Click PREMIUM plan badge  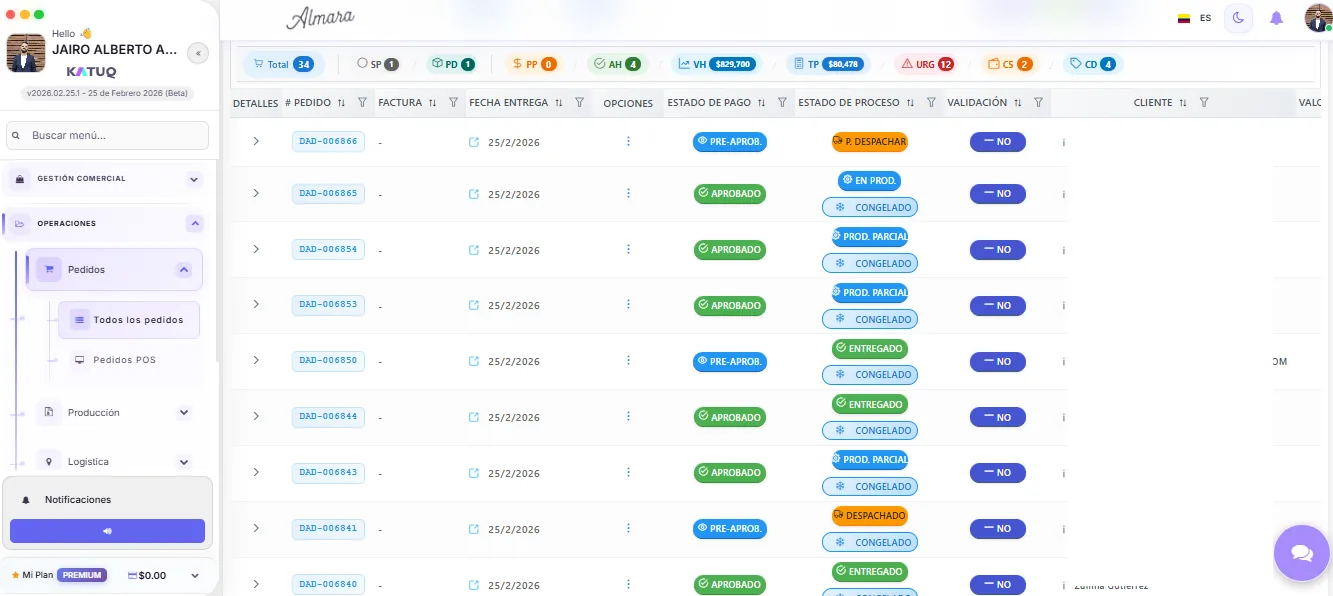[x=82, y=575]
